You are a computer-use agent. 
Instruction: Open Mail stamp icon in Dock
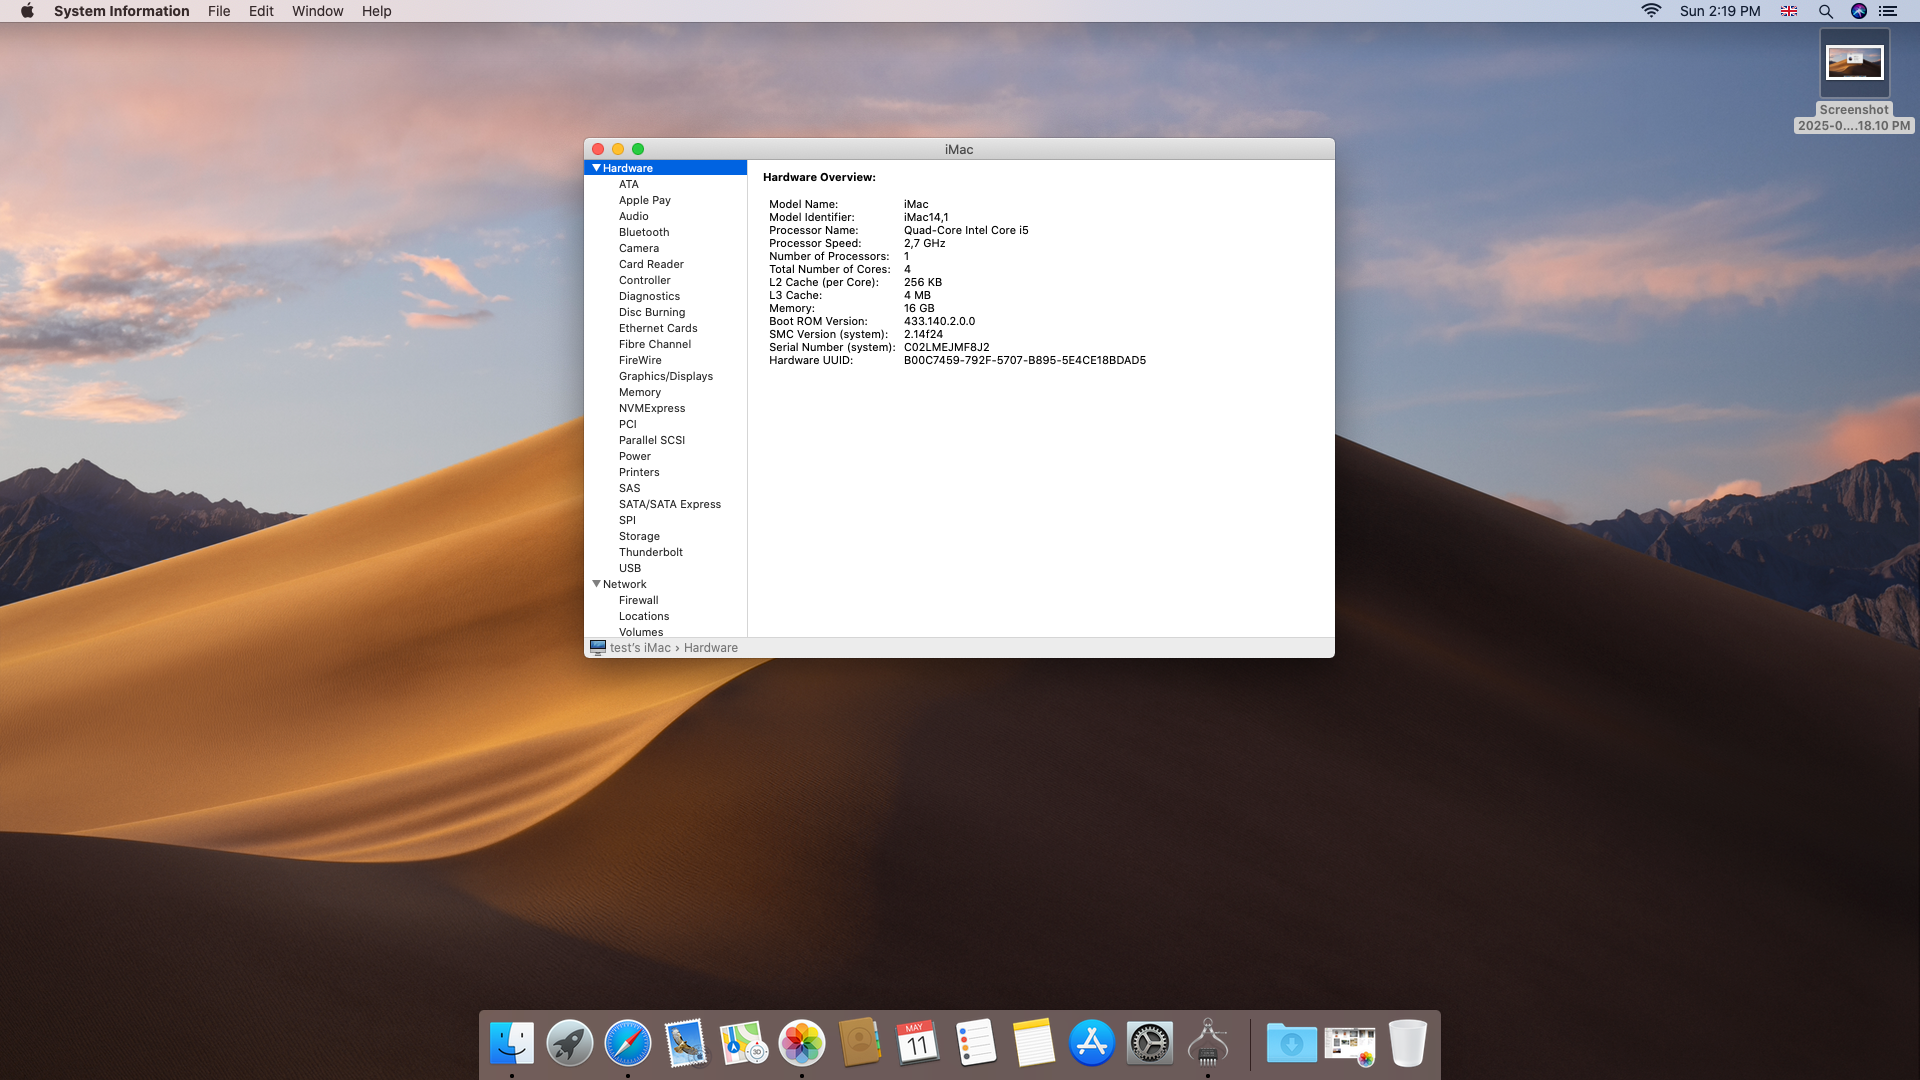click(686, 1043)
